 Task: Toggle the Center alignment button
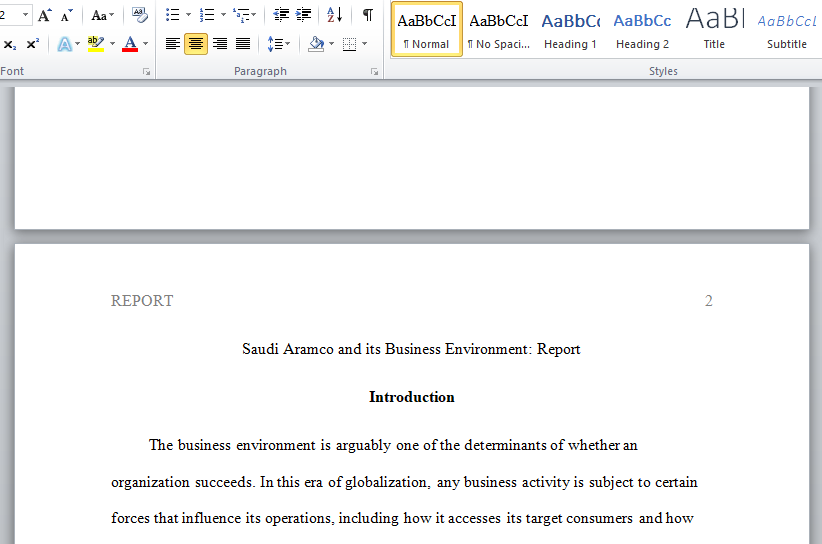(x=196, y=44)
